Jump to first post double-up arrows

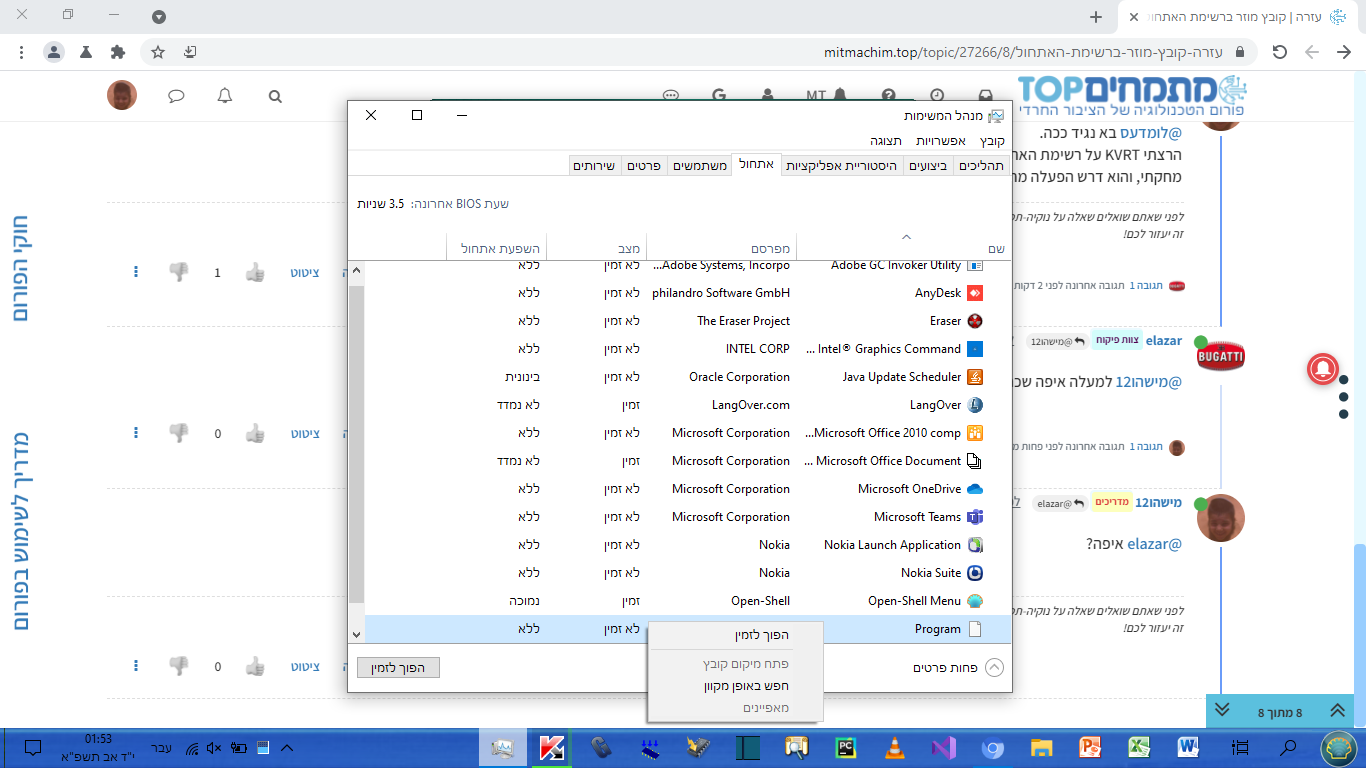point(1337,710)
